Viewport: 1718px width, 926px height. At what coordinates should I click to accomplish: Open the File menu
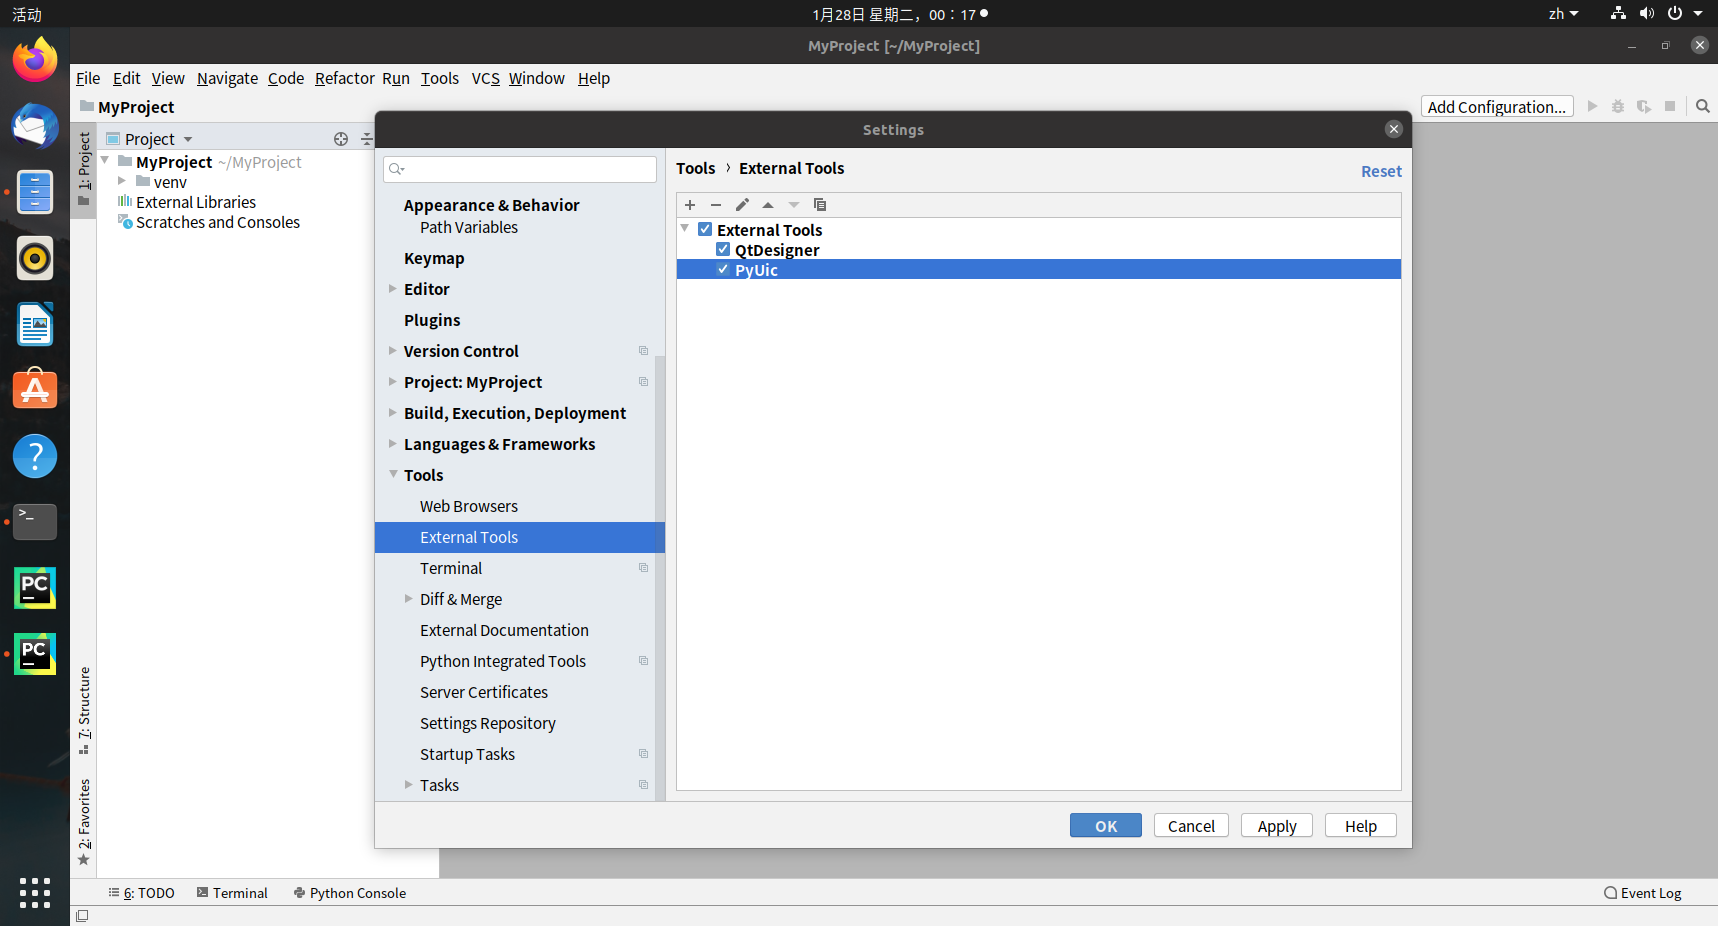coord(88,78)
